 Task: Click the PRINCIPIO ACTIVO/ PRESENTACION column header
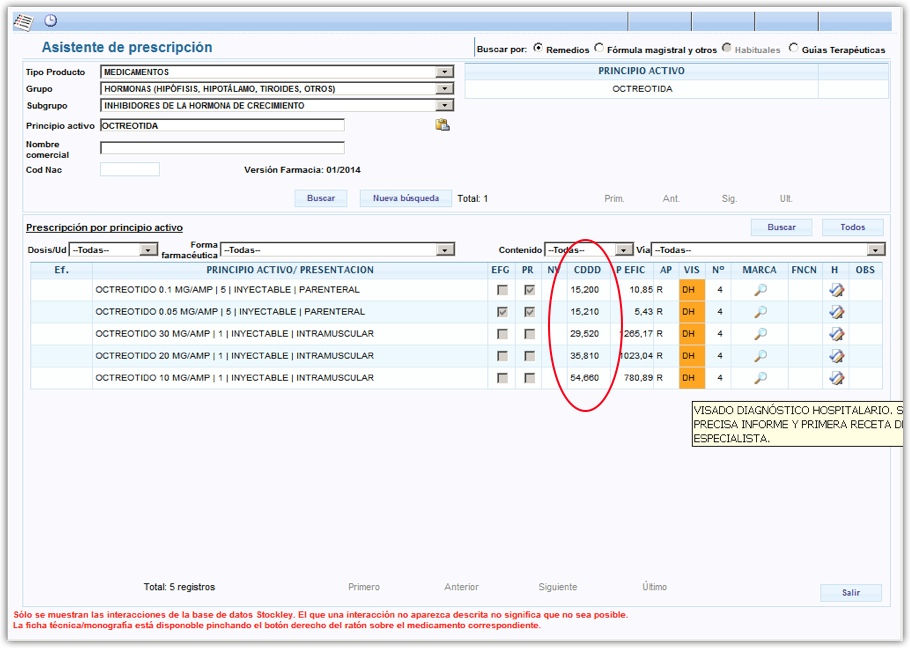(290, 270)
